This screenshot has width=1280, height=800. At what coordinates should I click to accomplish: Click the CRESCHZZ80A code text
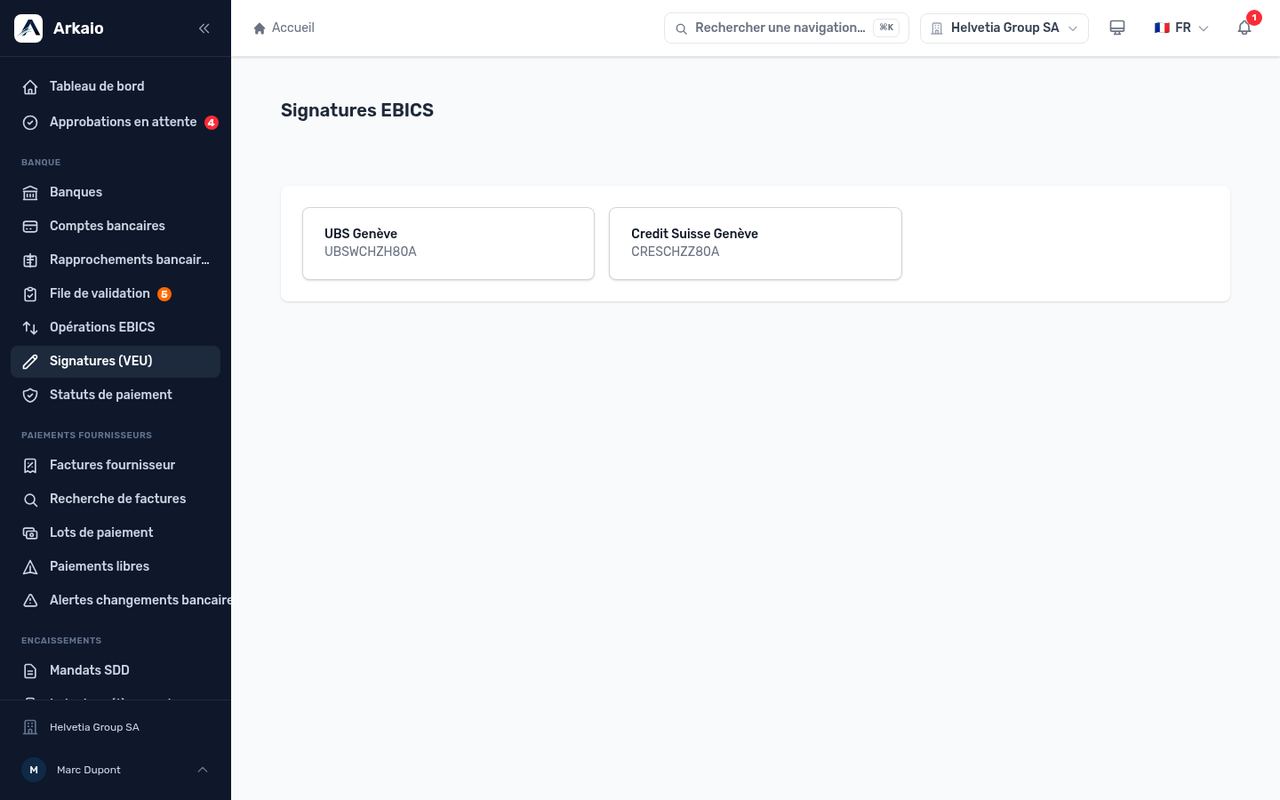click(675, 252)
